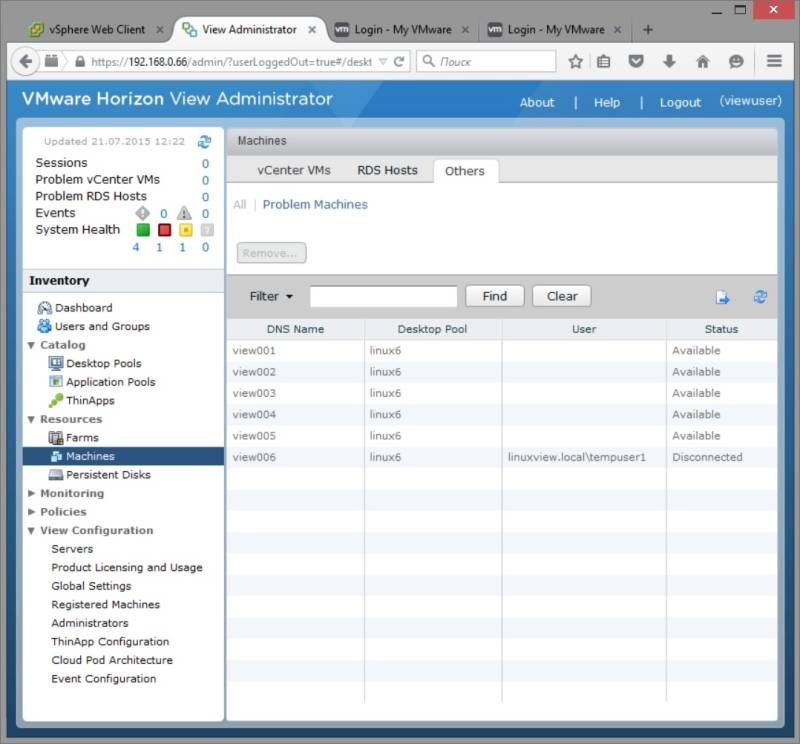Screen dimensions: 800x744
Task: Switch to the vCenter VMs tab
Action: pos(294,170)
